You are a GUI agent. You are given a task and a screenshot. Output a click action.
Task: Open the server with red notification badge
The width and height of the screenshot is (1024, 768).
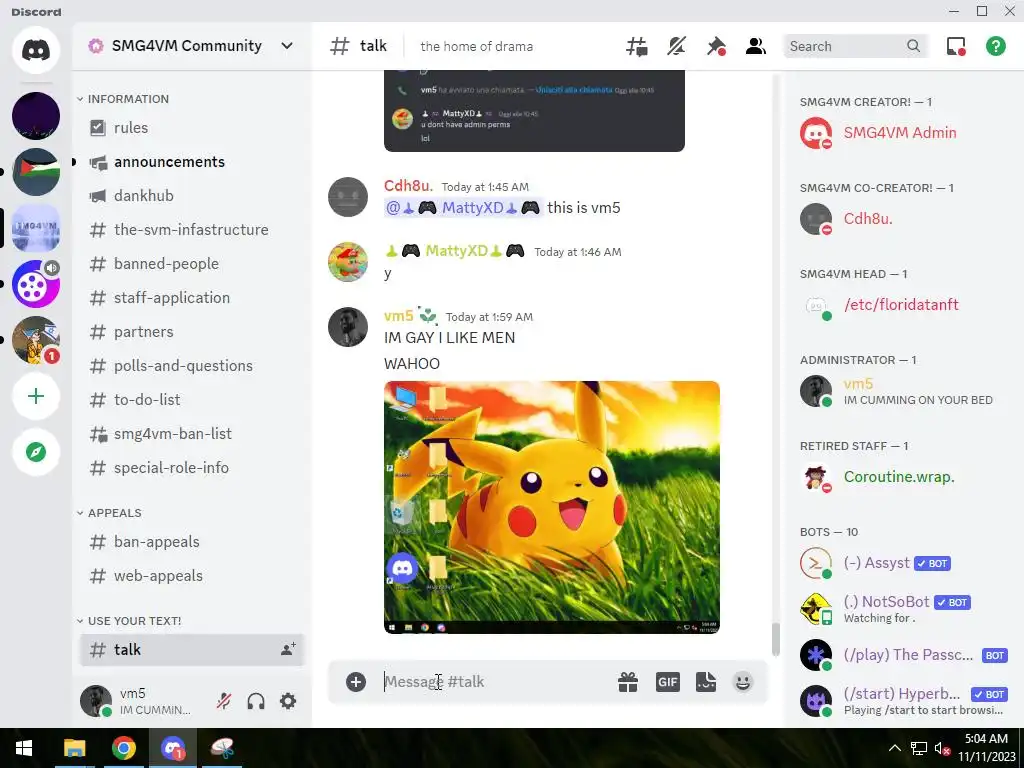click(x=36, y=340)
